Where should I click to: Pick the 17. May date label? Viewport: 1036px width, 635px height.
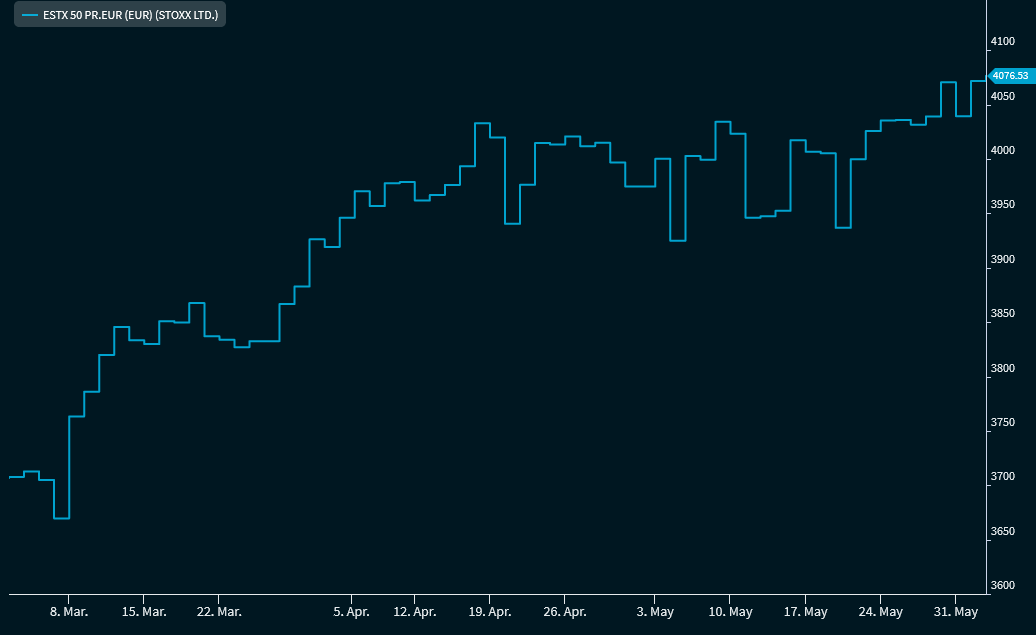(x=805, y=611)
